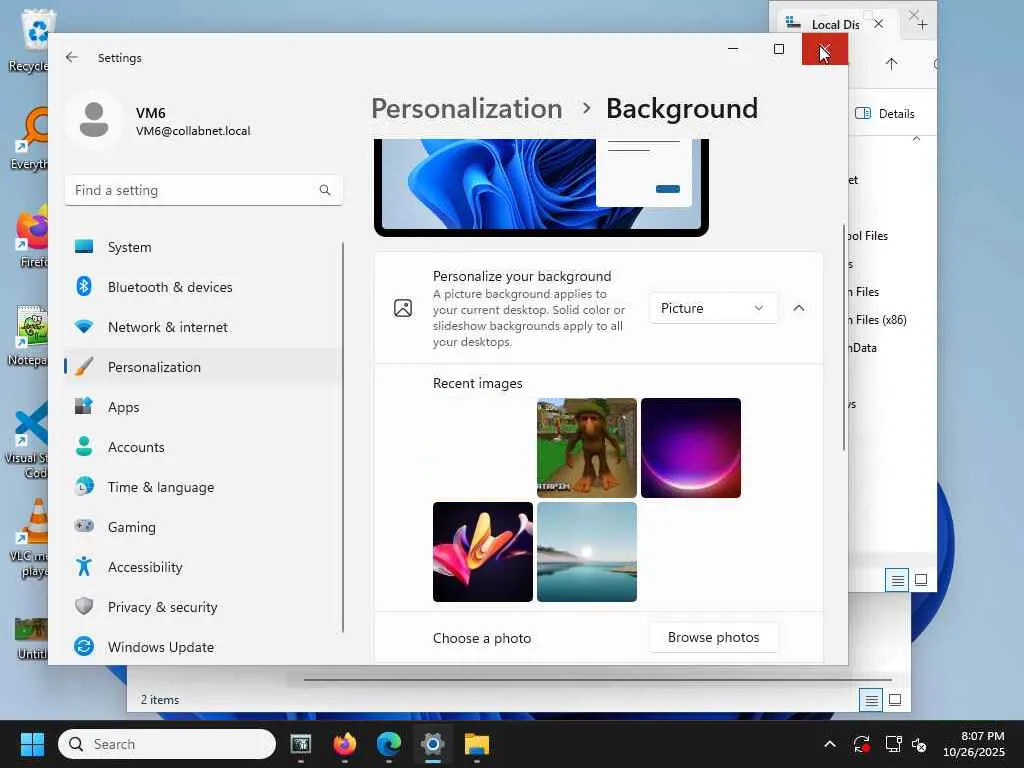Open Firefox from the taskbar
The width and height of the screenshot is (1024, 768).
(345, 744)
